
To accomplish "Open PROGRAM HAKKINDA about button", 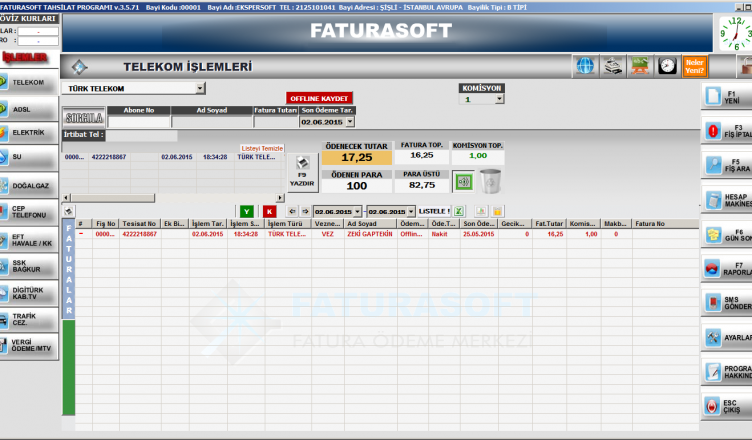I will 727,372.
